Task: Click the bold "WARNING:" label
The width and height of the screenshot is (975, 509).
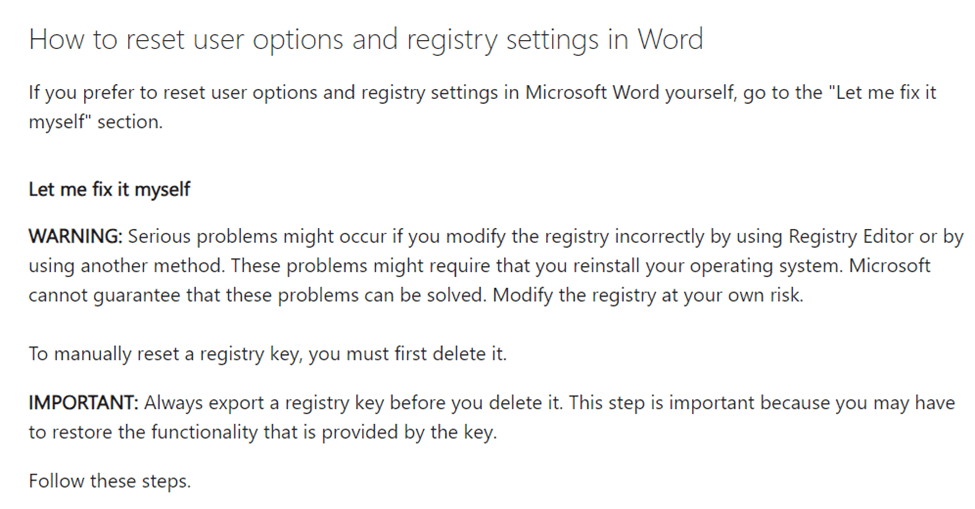Action: pyautogui.click(x=76, y=236)
